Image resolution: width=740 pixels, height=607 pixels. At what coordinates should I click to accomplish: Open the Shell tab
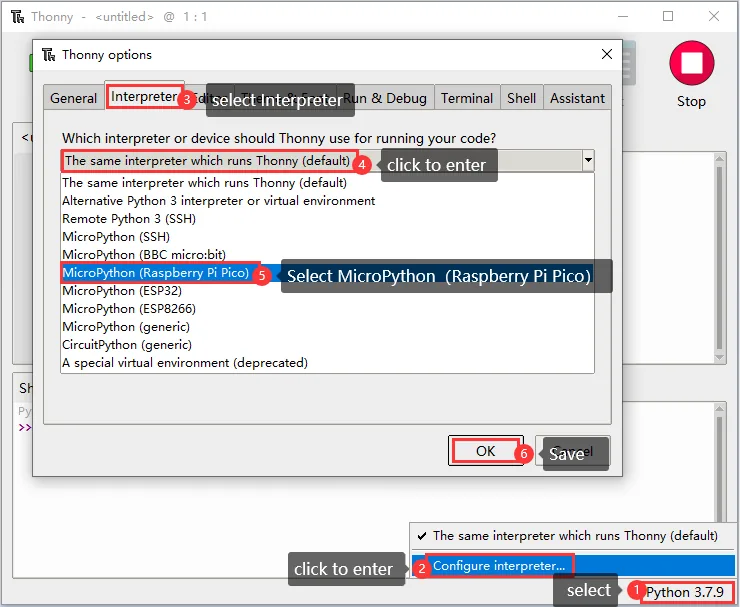(521, 98)
